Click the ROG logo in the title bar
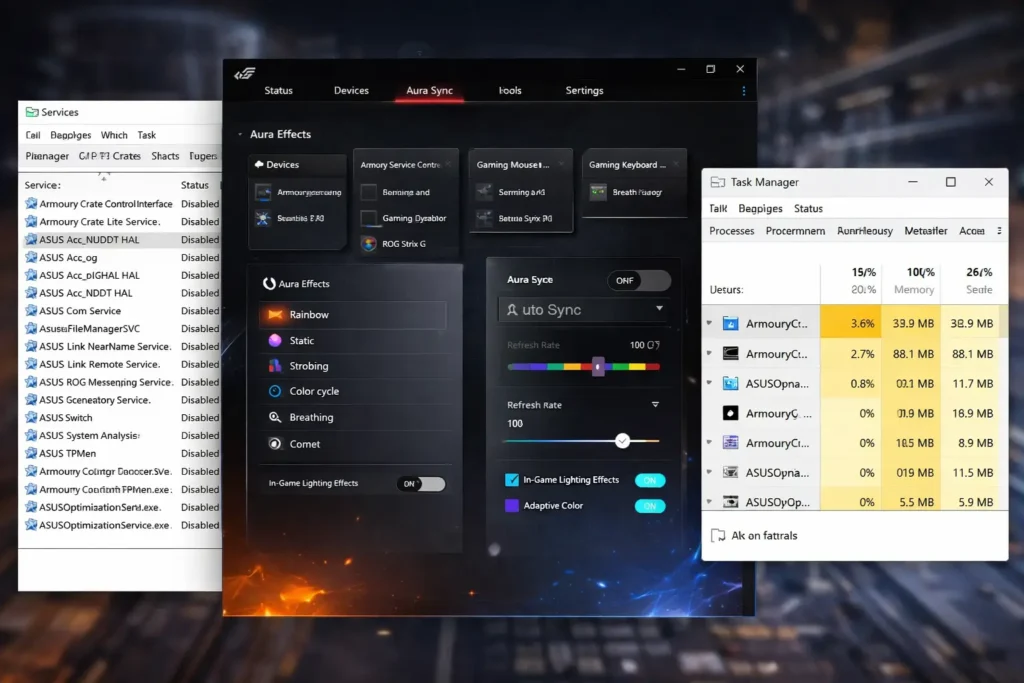This screenshot has width=1024, height=683. (245, 74)
